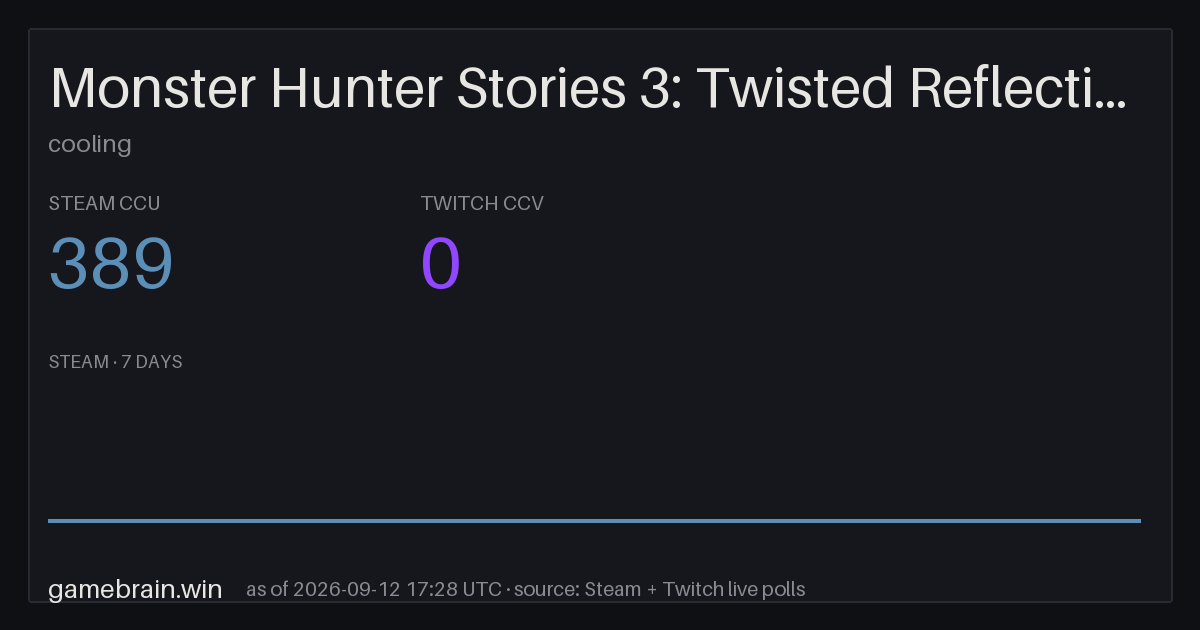The width and height of the screenshot is (1200, 630).
Task: Click the STEAM CCU label
Action: coord(105,203)
